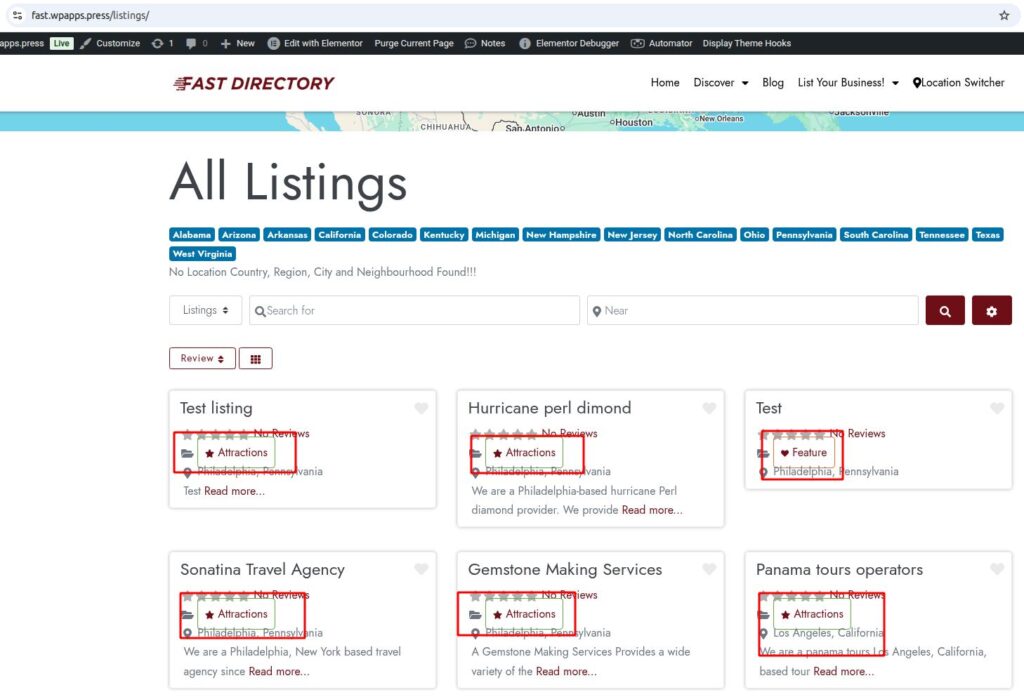
Task: Bookmark the page with star icon
Action: pos(1004,16)
